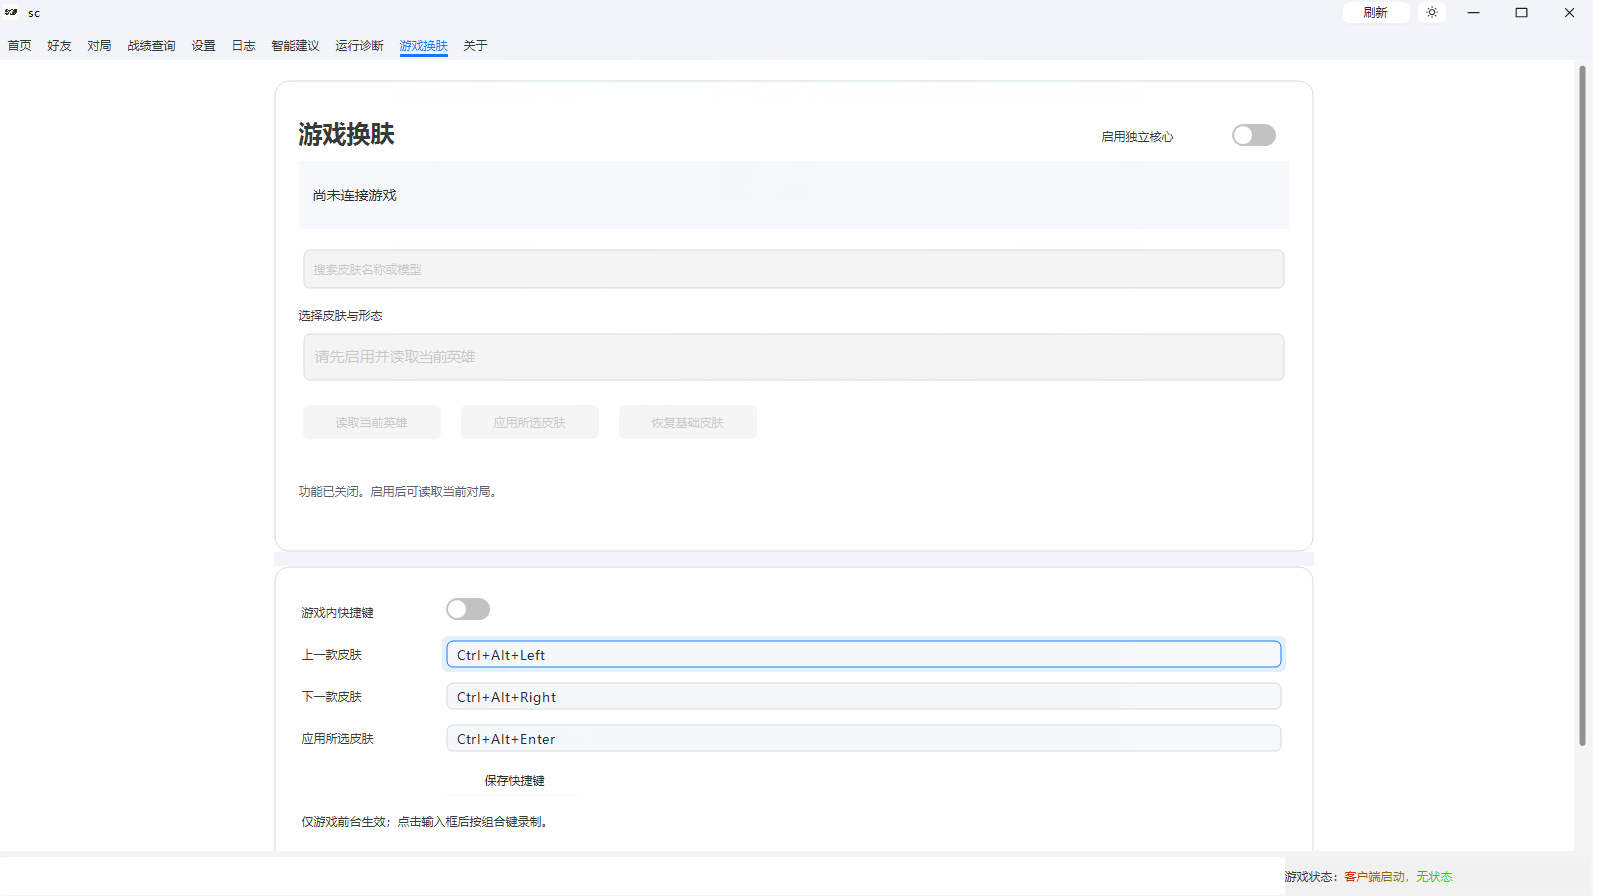1600x896 pixels.
Task: Click the 尚未连接游戏 status text
Action: coord(355,195)
